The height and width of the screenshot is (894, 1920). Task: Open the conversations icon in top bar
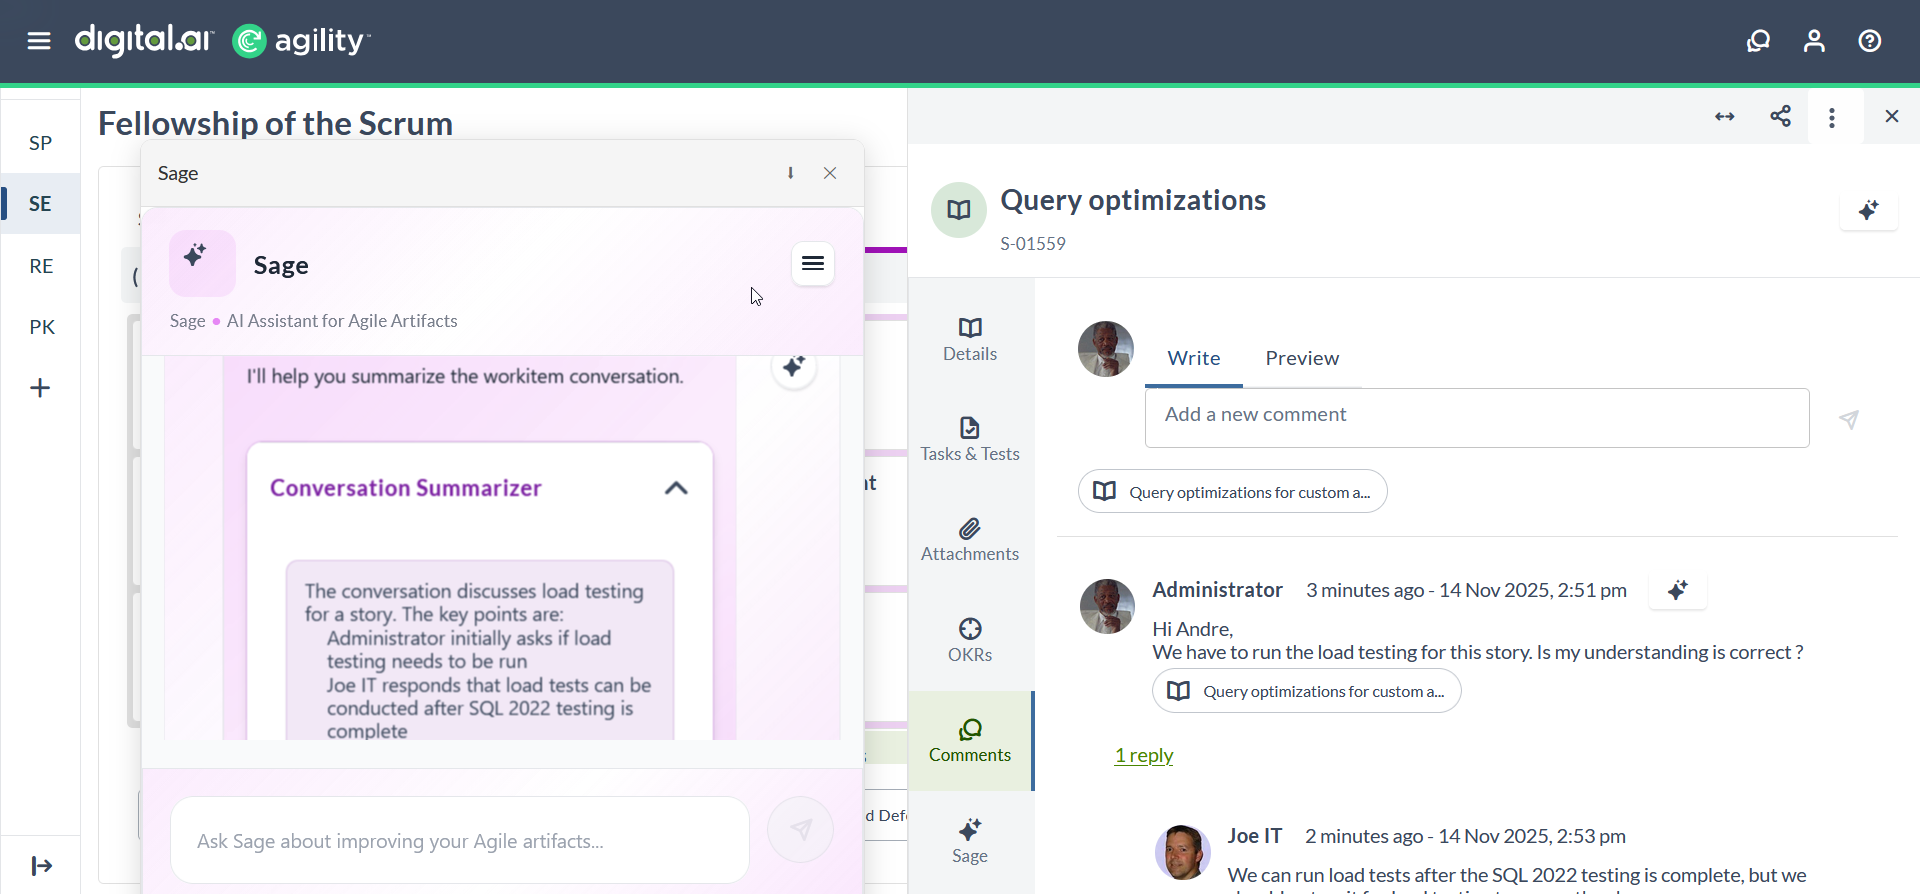(x=1758, y=41)
